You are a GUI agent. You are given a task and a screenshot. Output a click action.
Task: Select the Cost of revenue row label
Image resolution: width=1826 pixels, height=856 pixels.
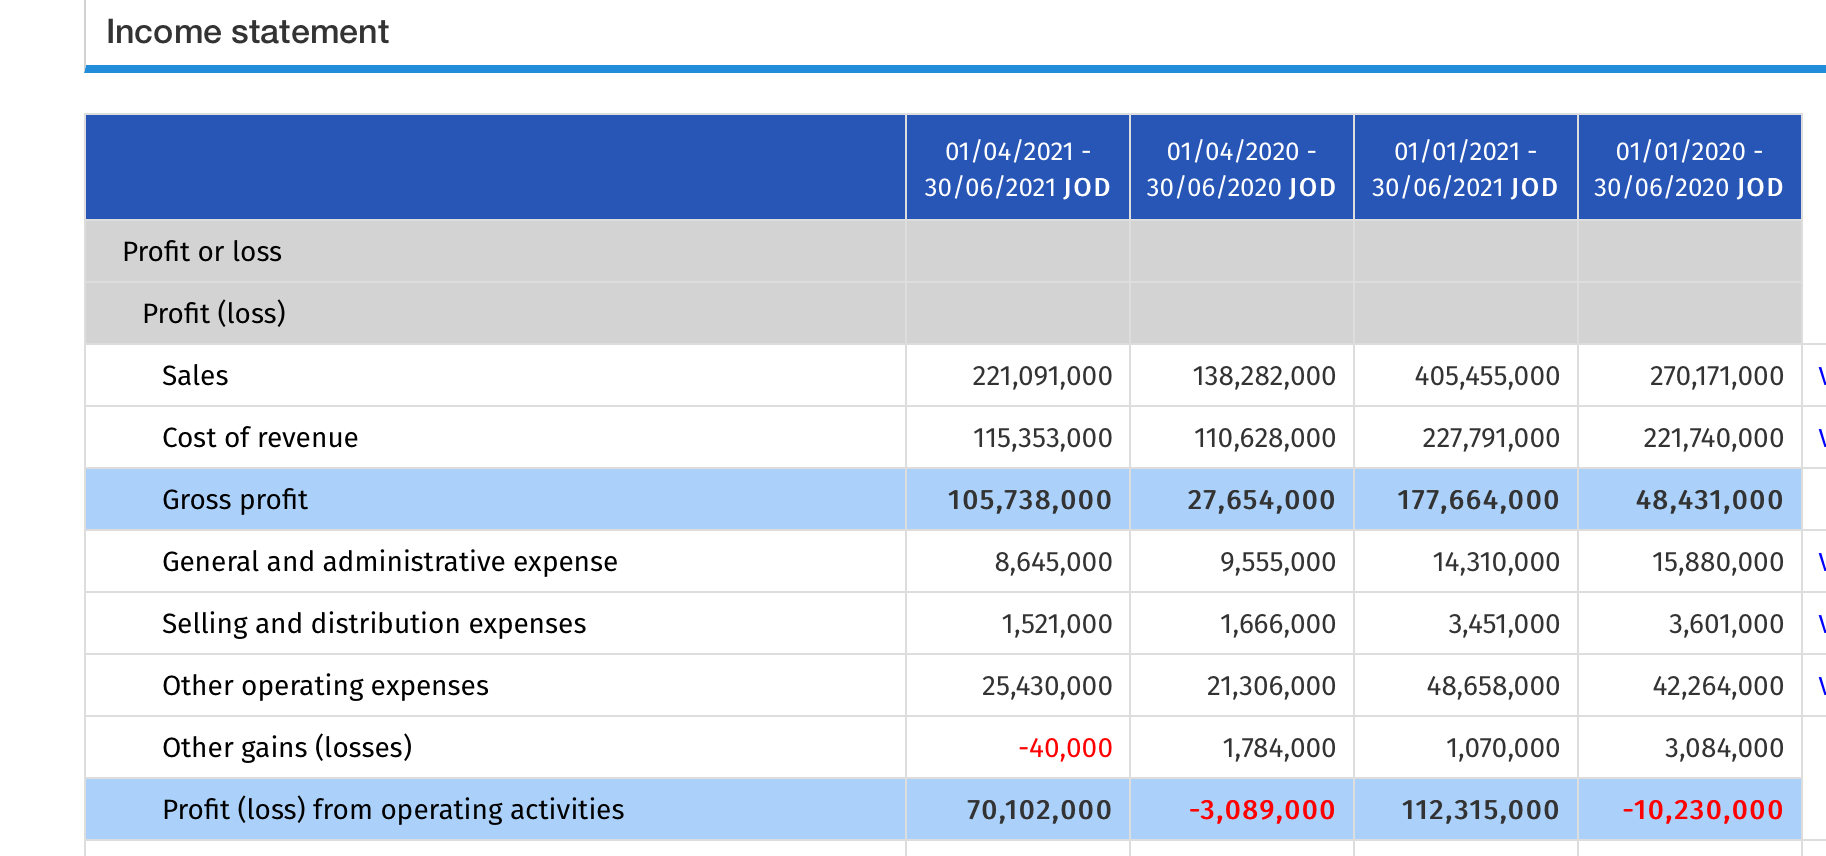coord(260,438)
